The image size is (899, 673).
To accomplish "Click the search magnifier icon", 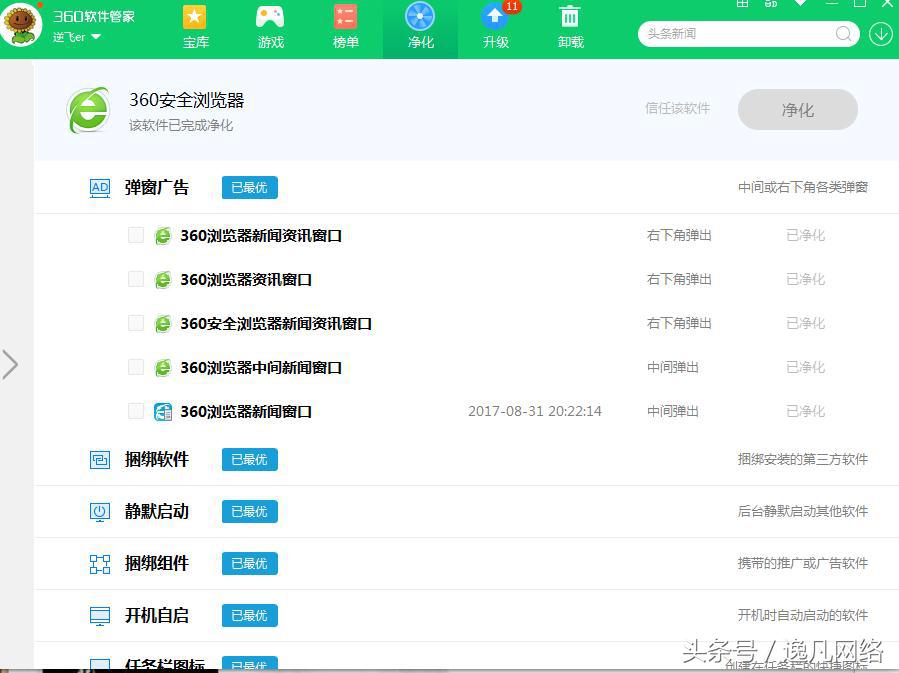I will [843, 34].
